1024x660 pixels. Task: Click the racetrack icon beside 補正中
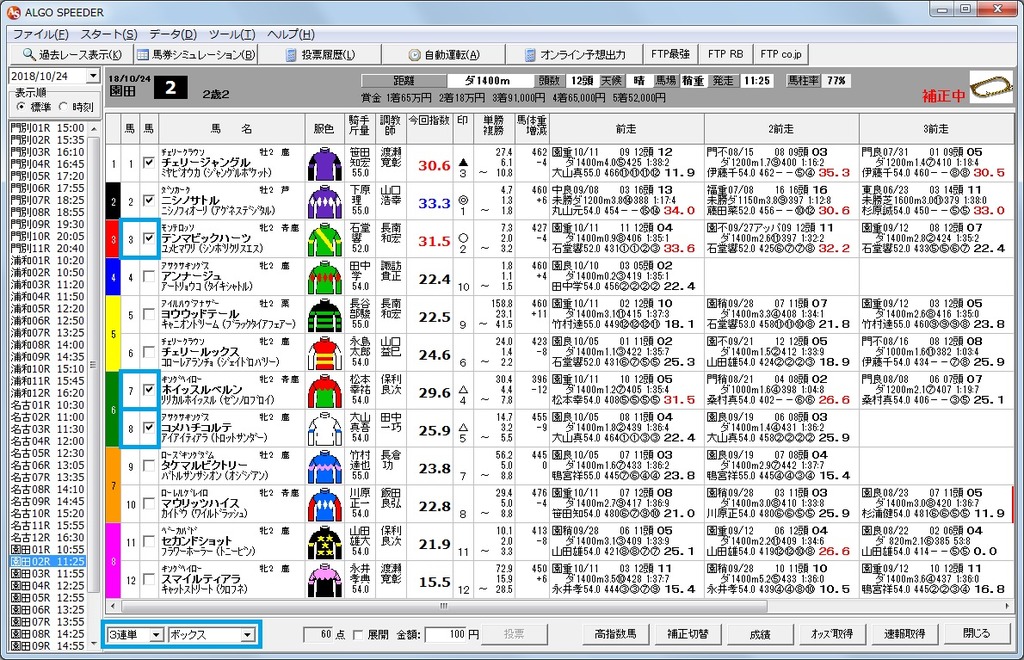click(991, 87)
